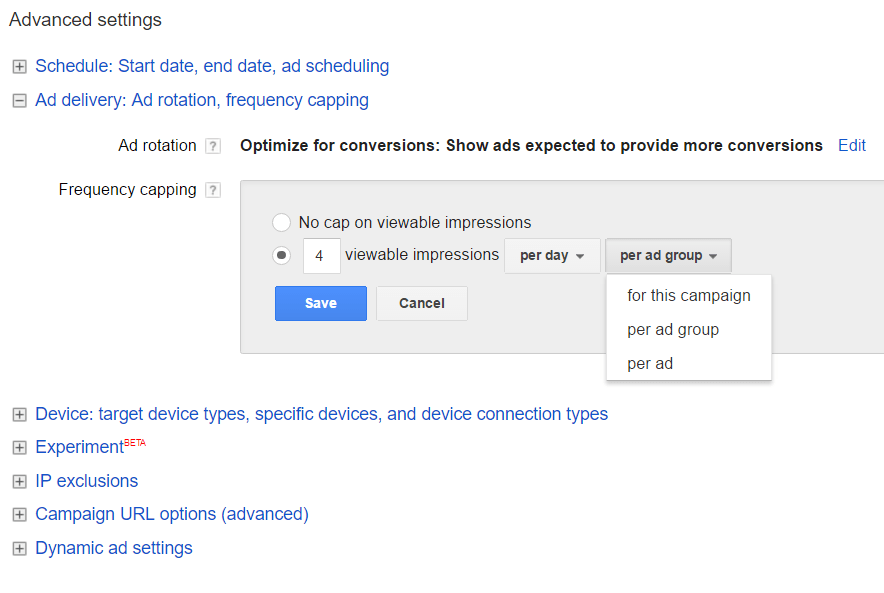This screenshot has width=884, height=593.
Task: Expand the Experiment section
Action: (19, 447)
